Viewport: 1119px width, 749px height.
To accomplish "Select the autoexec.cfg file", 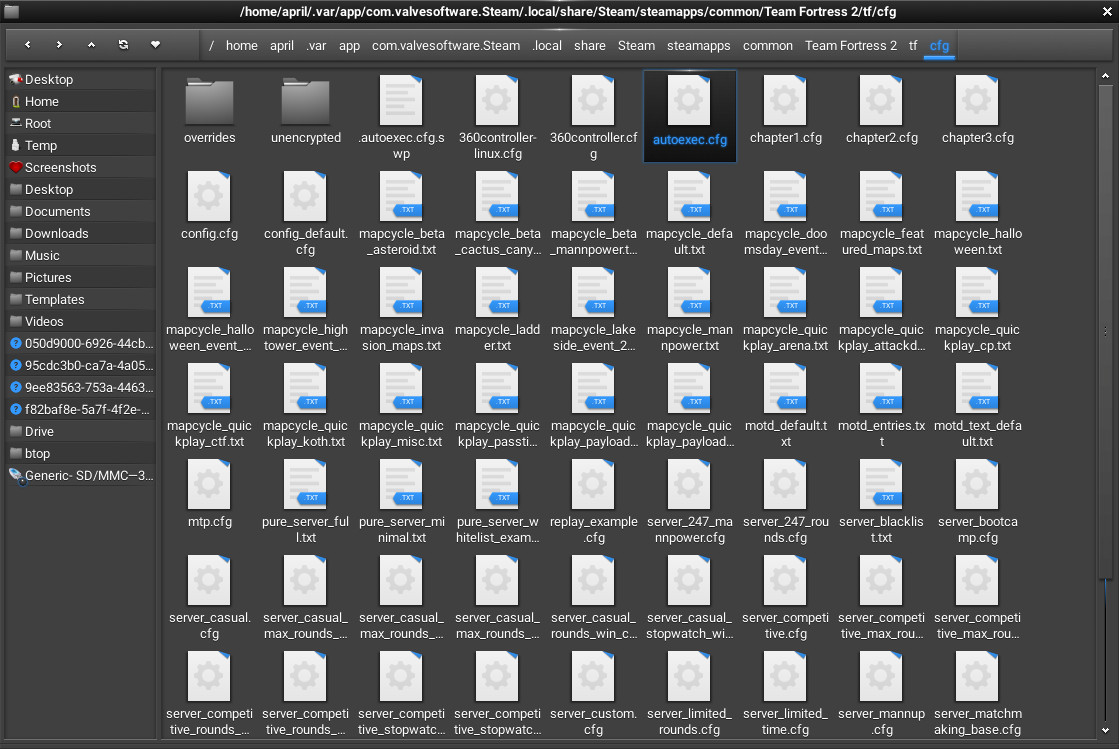I will (x=689, y=116).
